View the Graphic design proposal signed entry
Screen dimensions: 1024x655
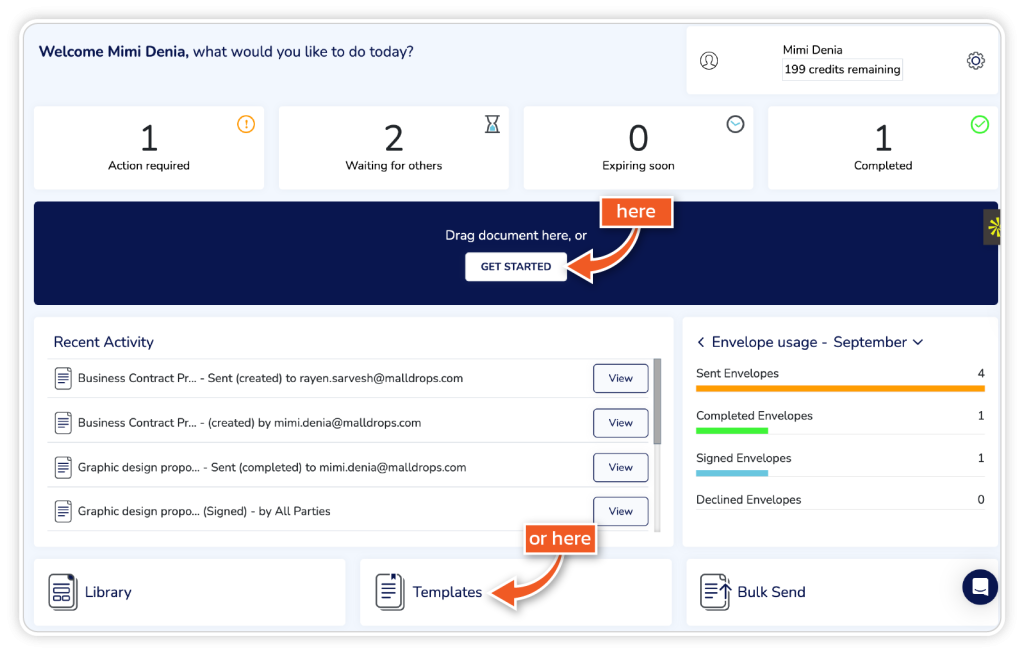coord(620,511)
